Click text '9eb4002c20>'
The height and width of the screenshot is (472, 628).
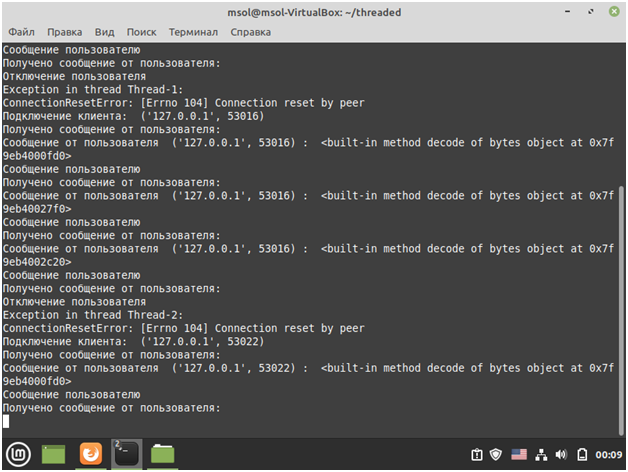pyautogui.click(x=37, y=262)
